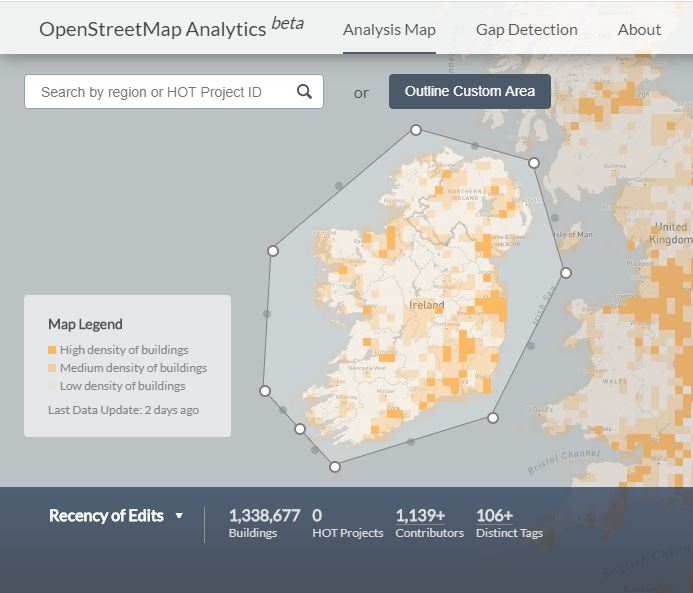Viewport: 693px width, 593px height.
Task: Click the upper-left white vertex of the polygon
Action: pyautogui.click(x=272, y=250)
